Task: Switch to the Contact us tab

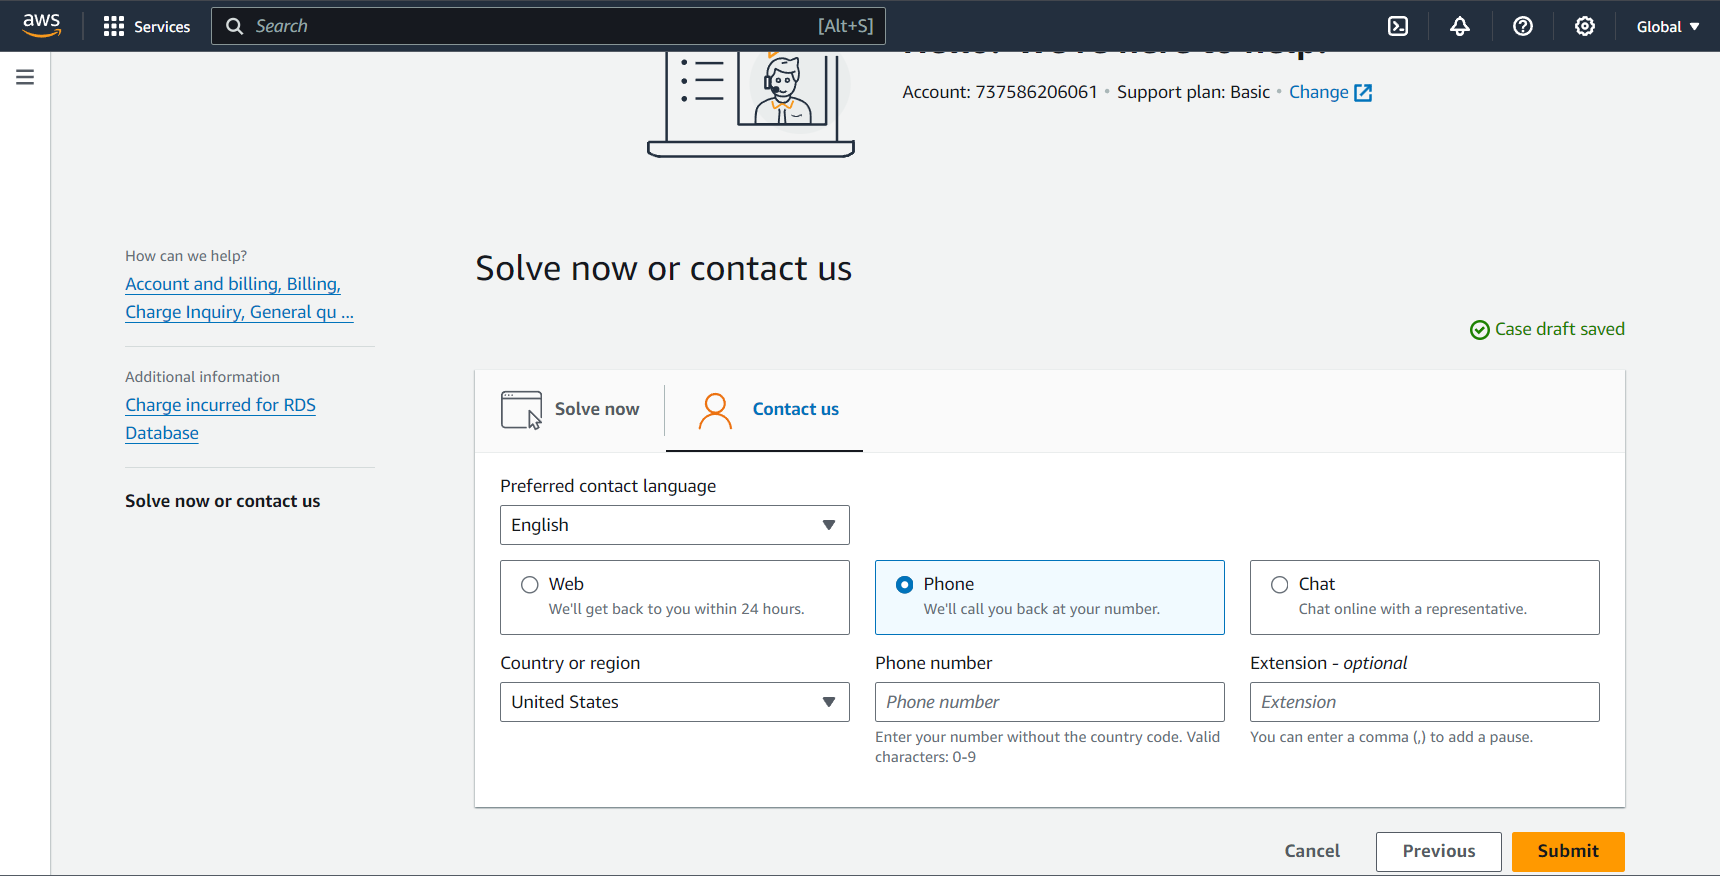Action: (765, 410)
